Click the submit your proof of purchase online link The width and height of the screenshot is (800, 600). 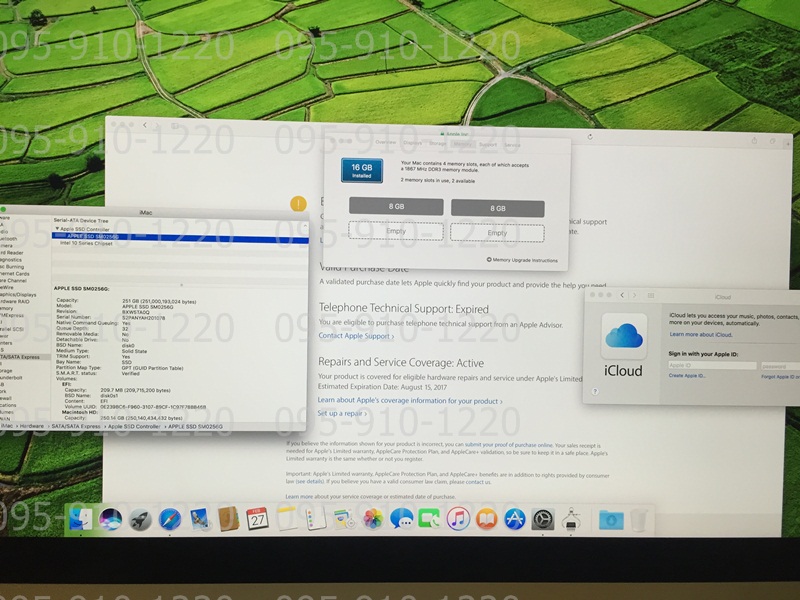pos(509,445)
